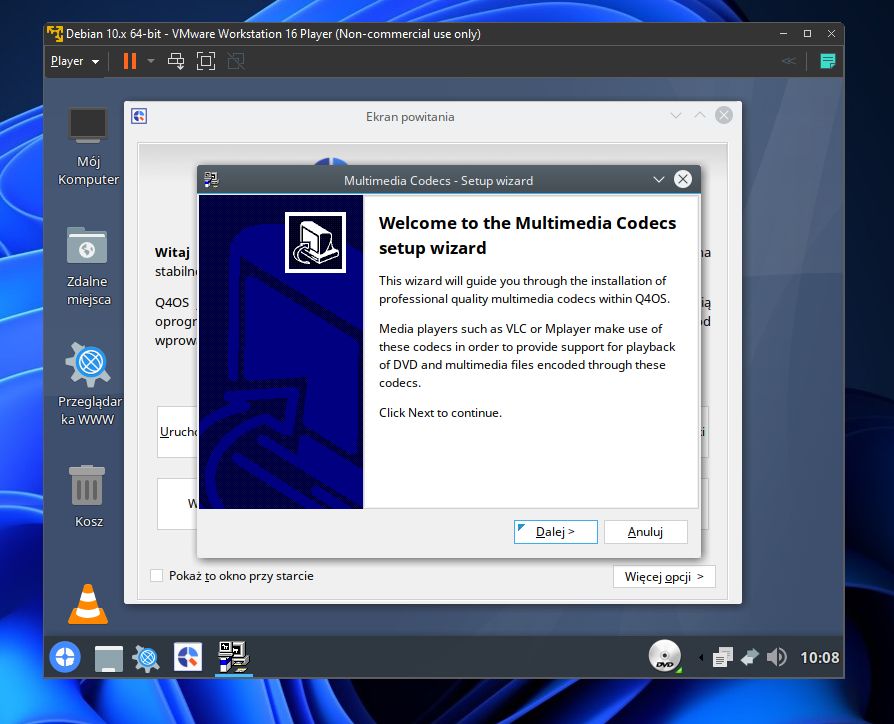894x724 pixels.
Task: Click the DVD disc tray icon
Action: click(665, 656)
